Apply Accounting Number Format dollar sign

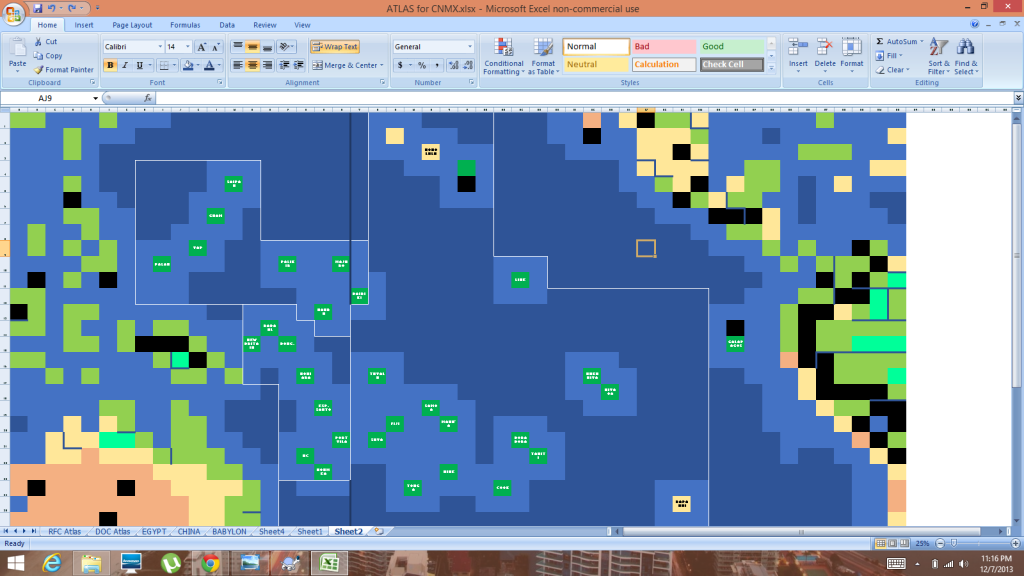(400, 65)
